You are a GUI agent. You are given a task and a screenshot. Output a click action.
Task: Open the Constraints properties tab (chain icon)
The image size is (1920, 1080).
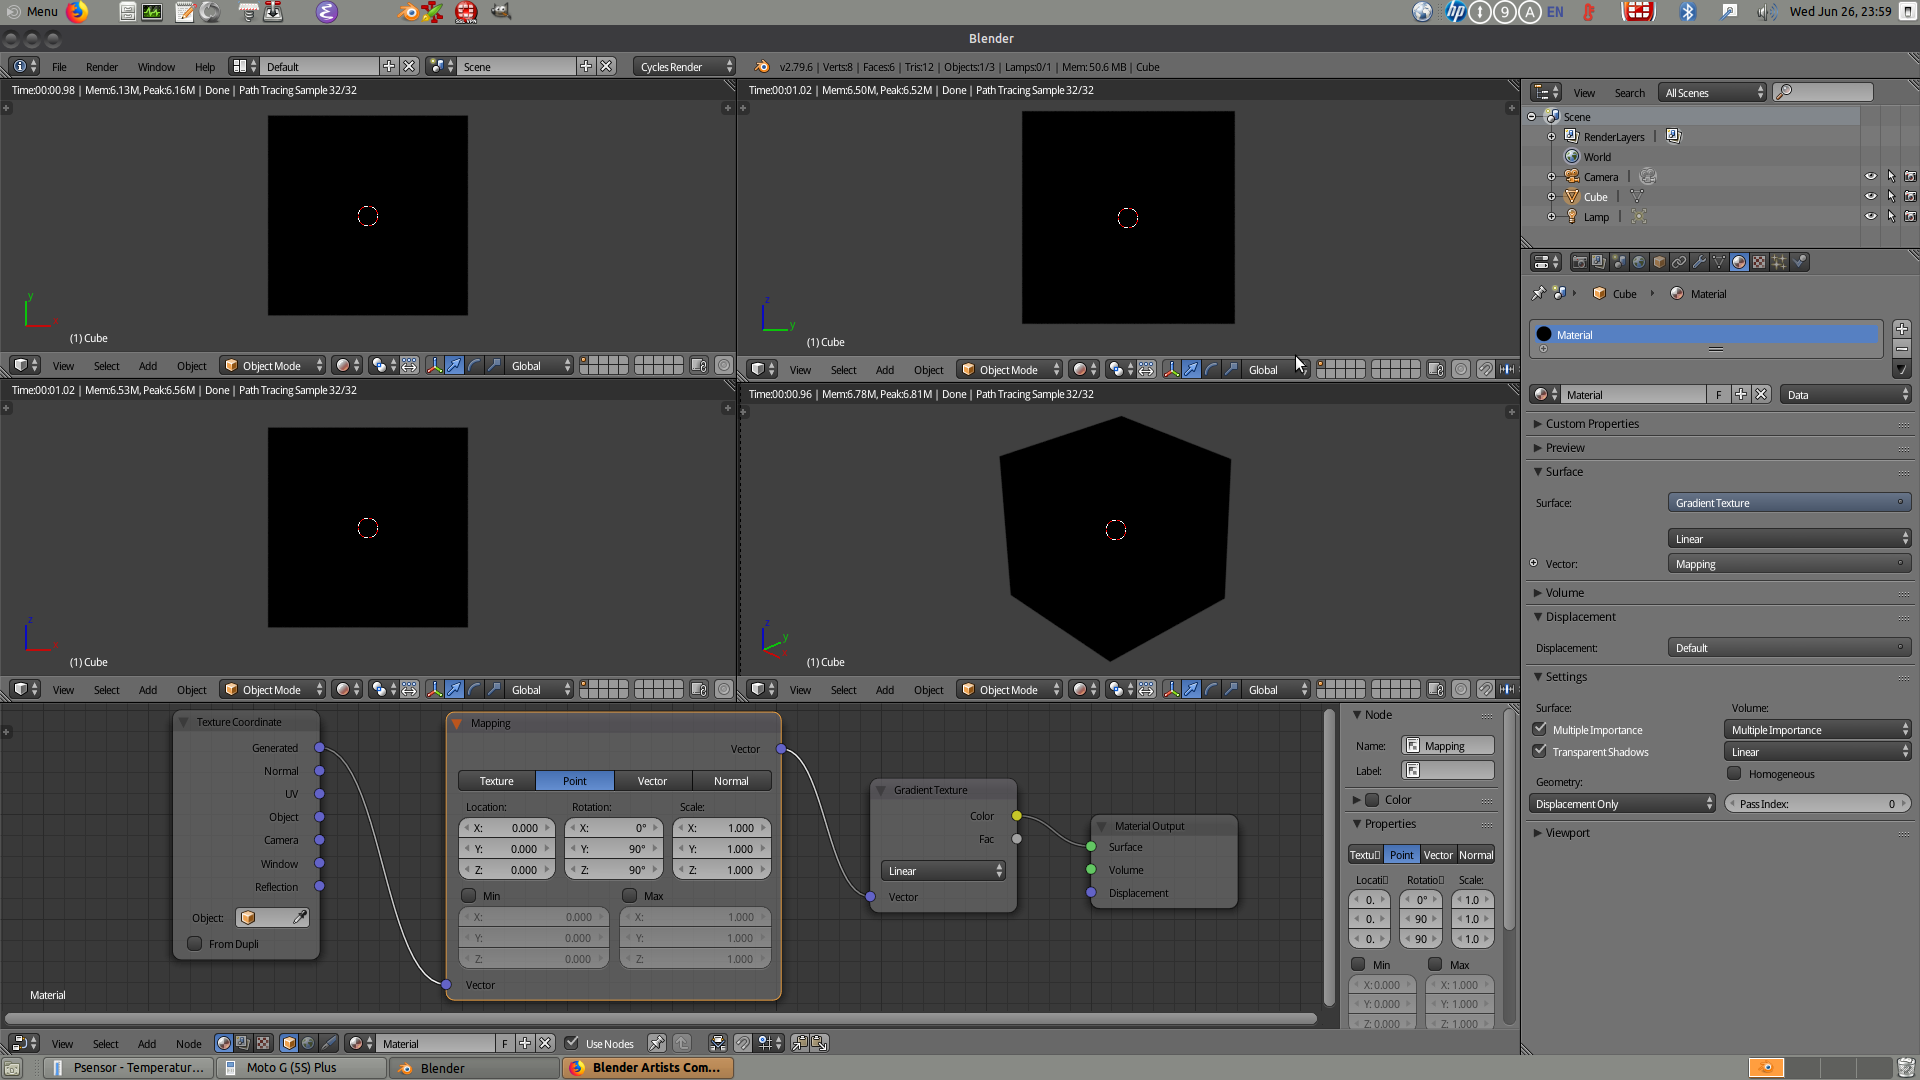pyautogui.click(x=1679, y=262)
